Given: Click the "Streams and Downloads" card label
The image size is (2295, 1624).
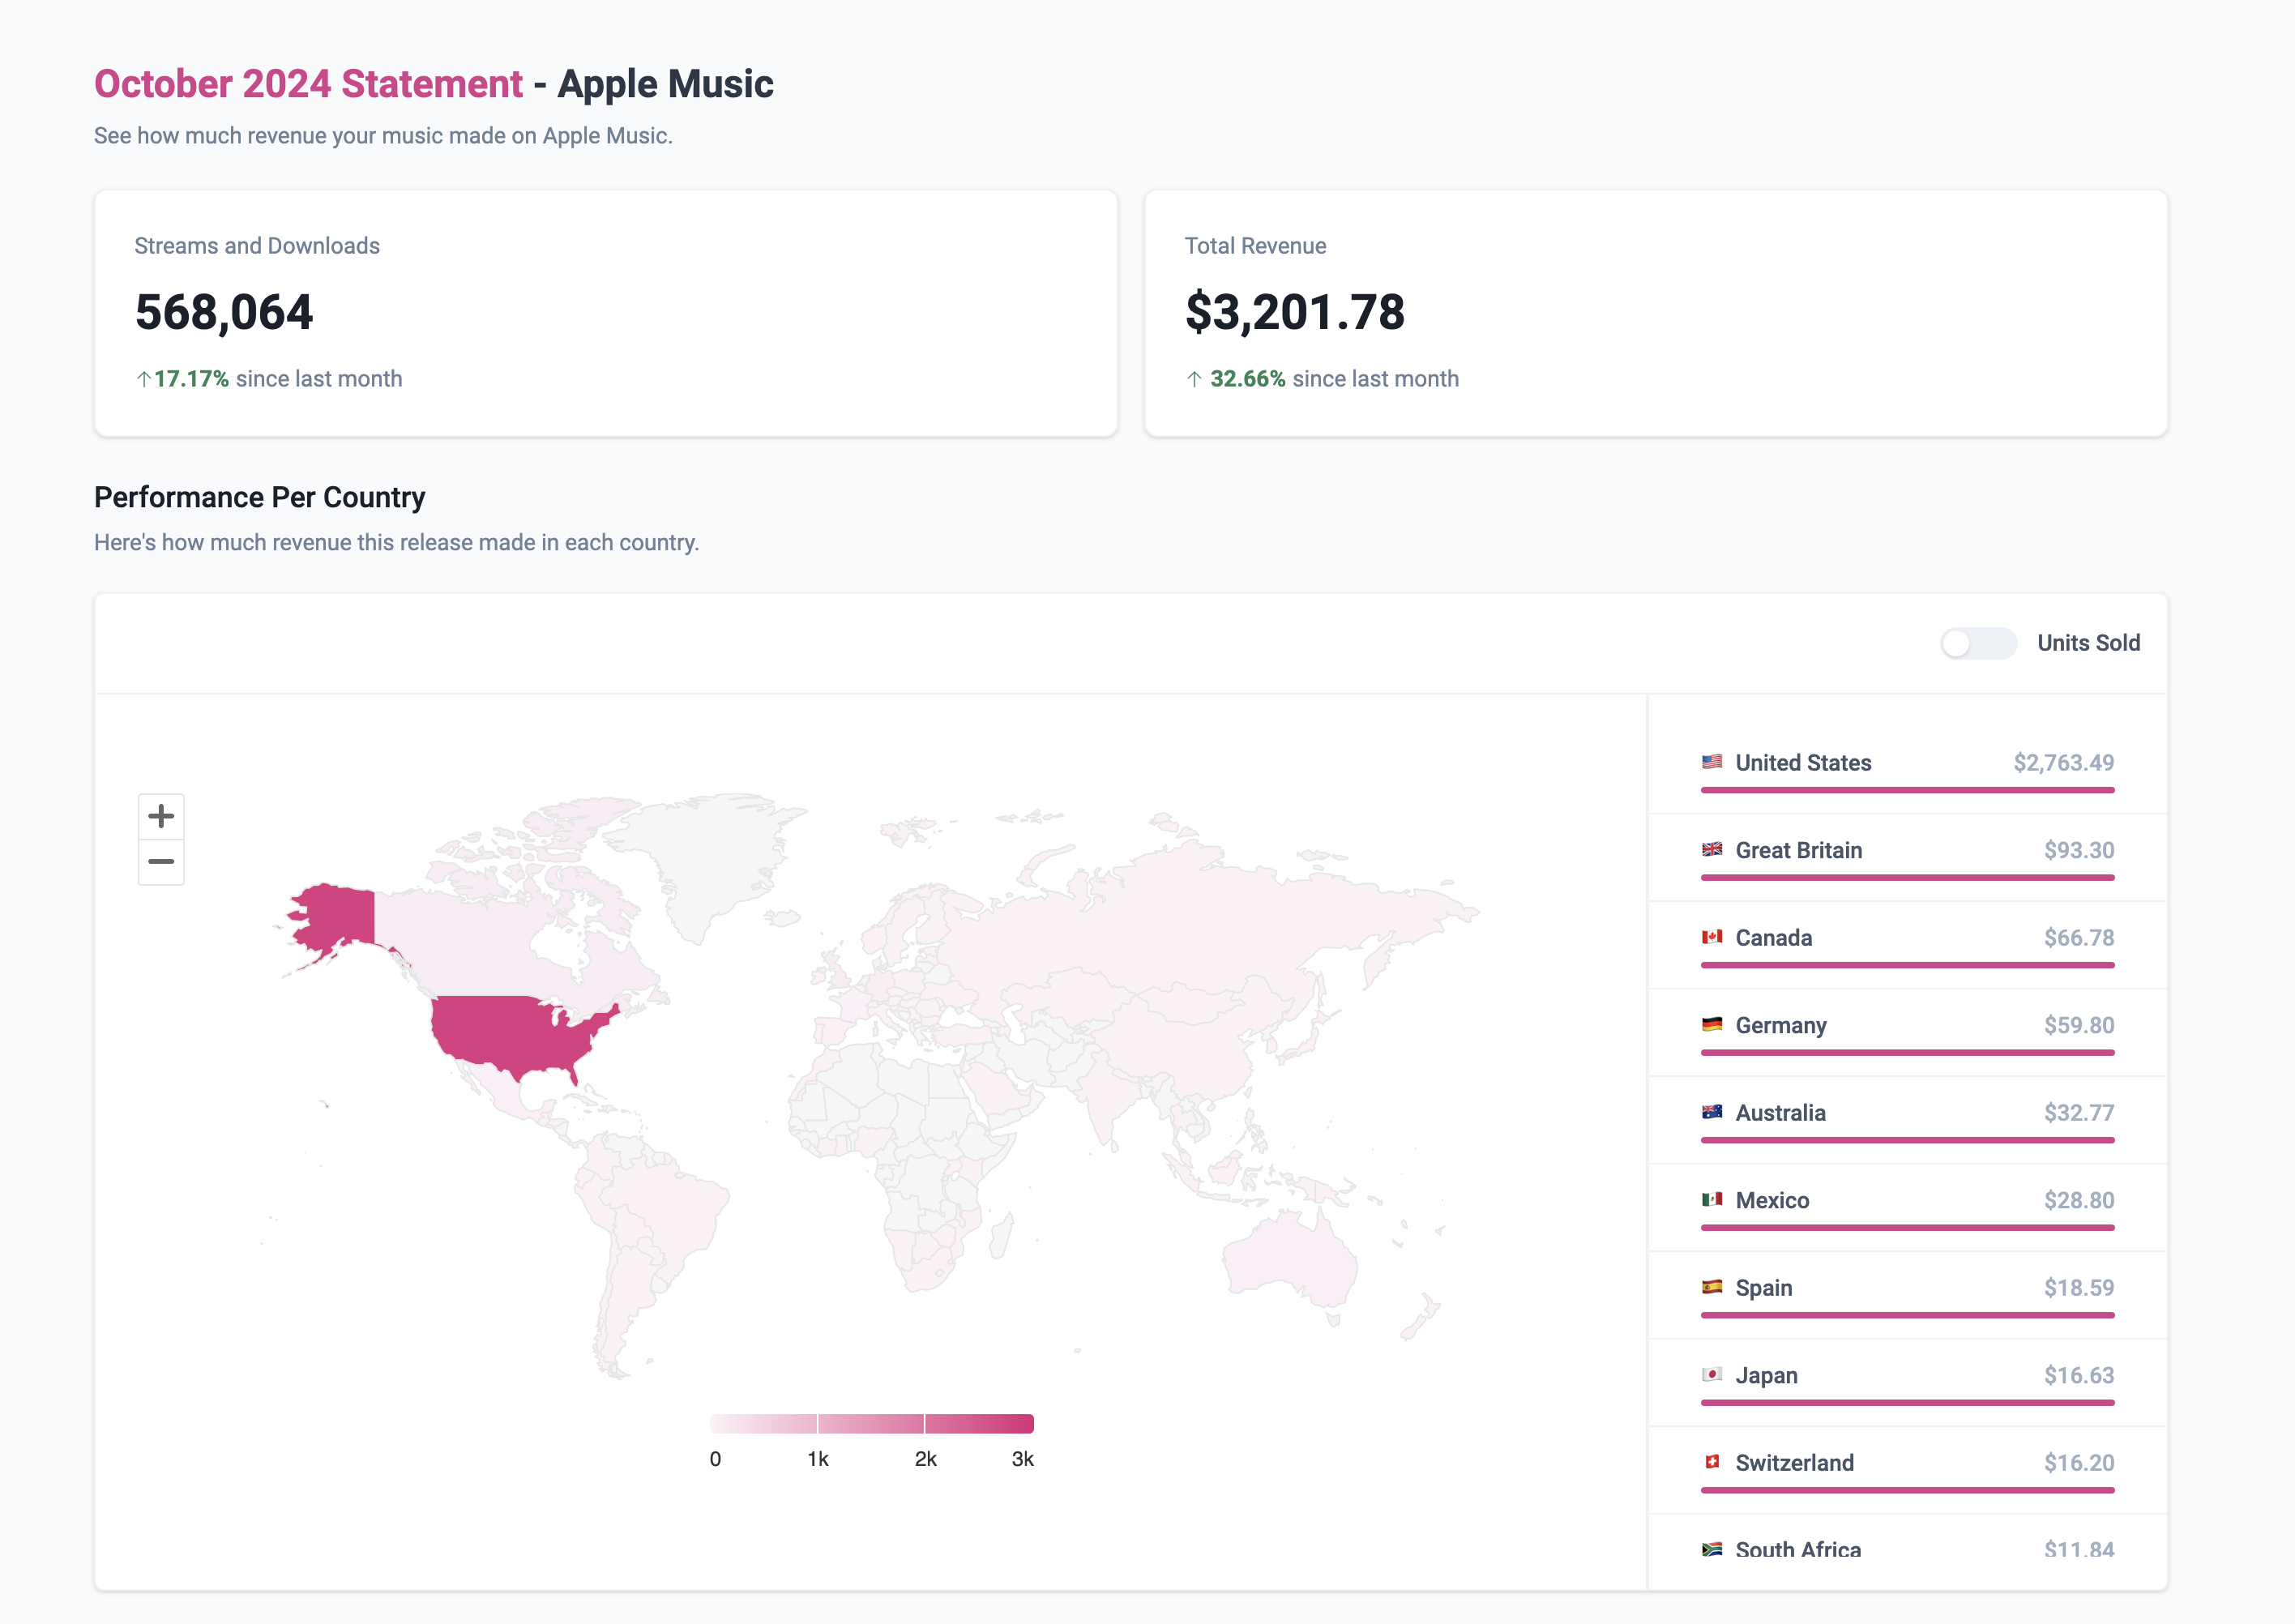Looking at the screenshot, I should (x=257, y=246).
